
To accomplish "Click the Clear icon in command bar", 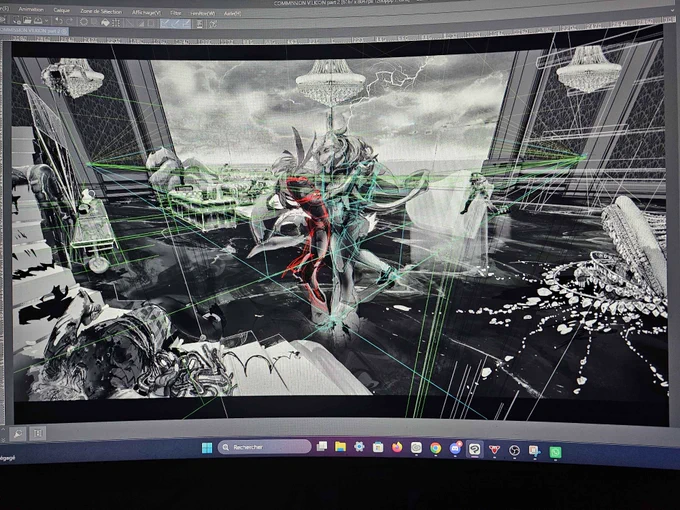I will [x=84, y=22].
